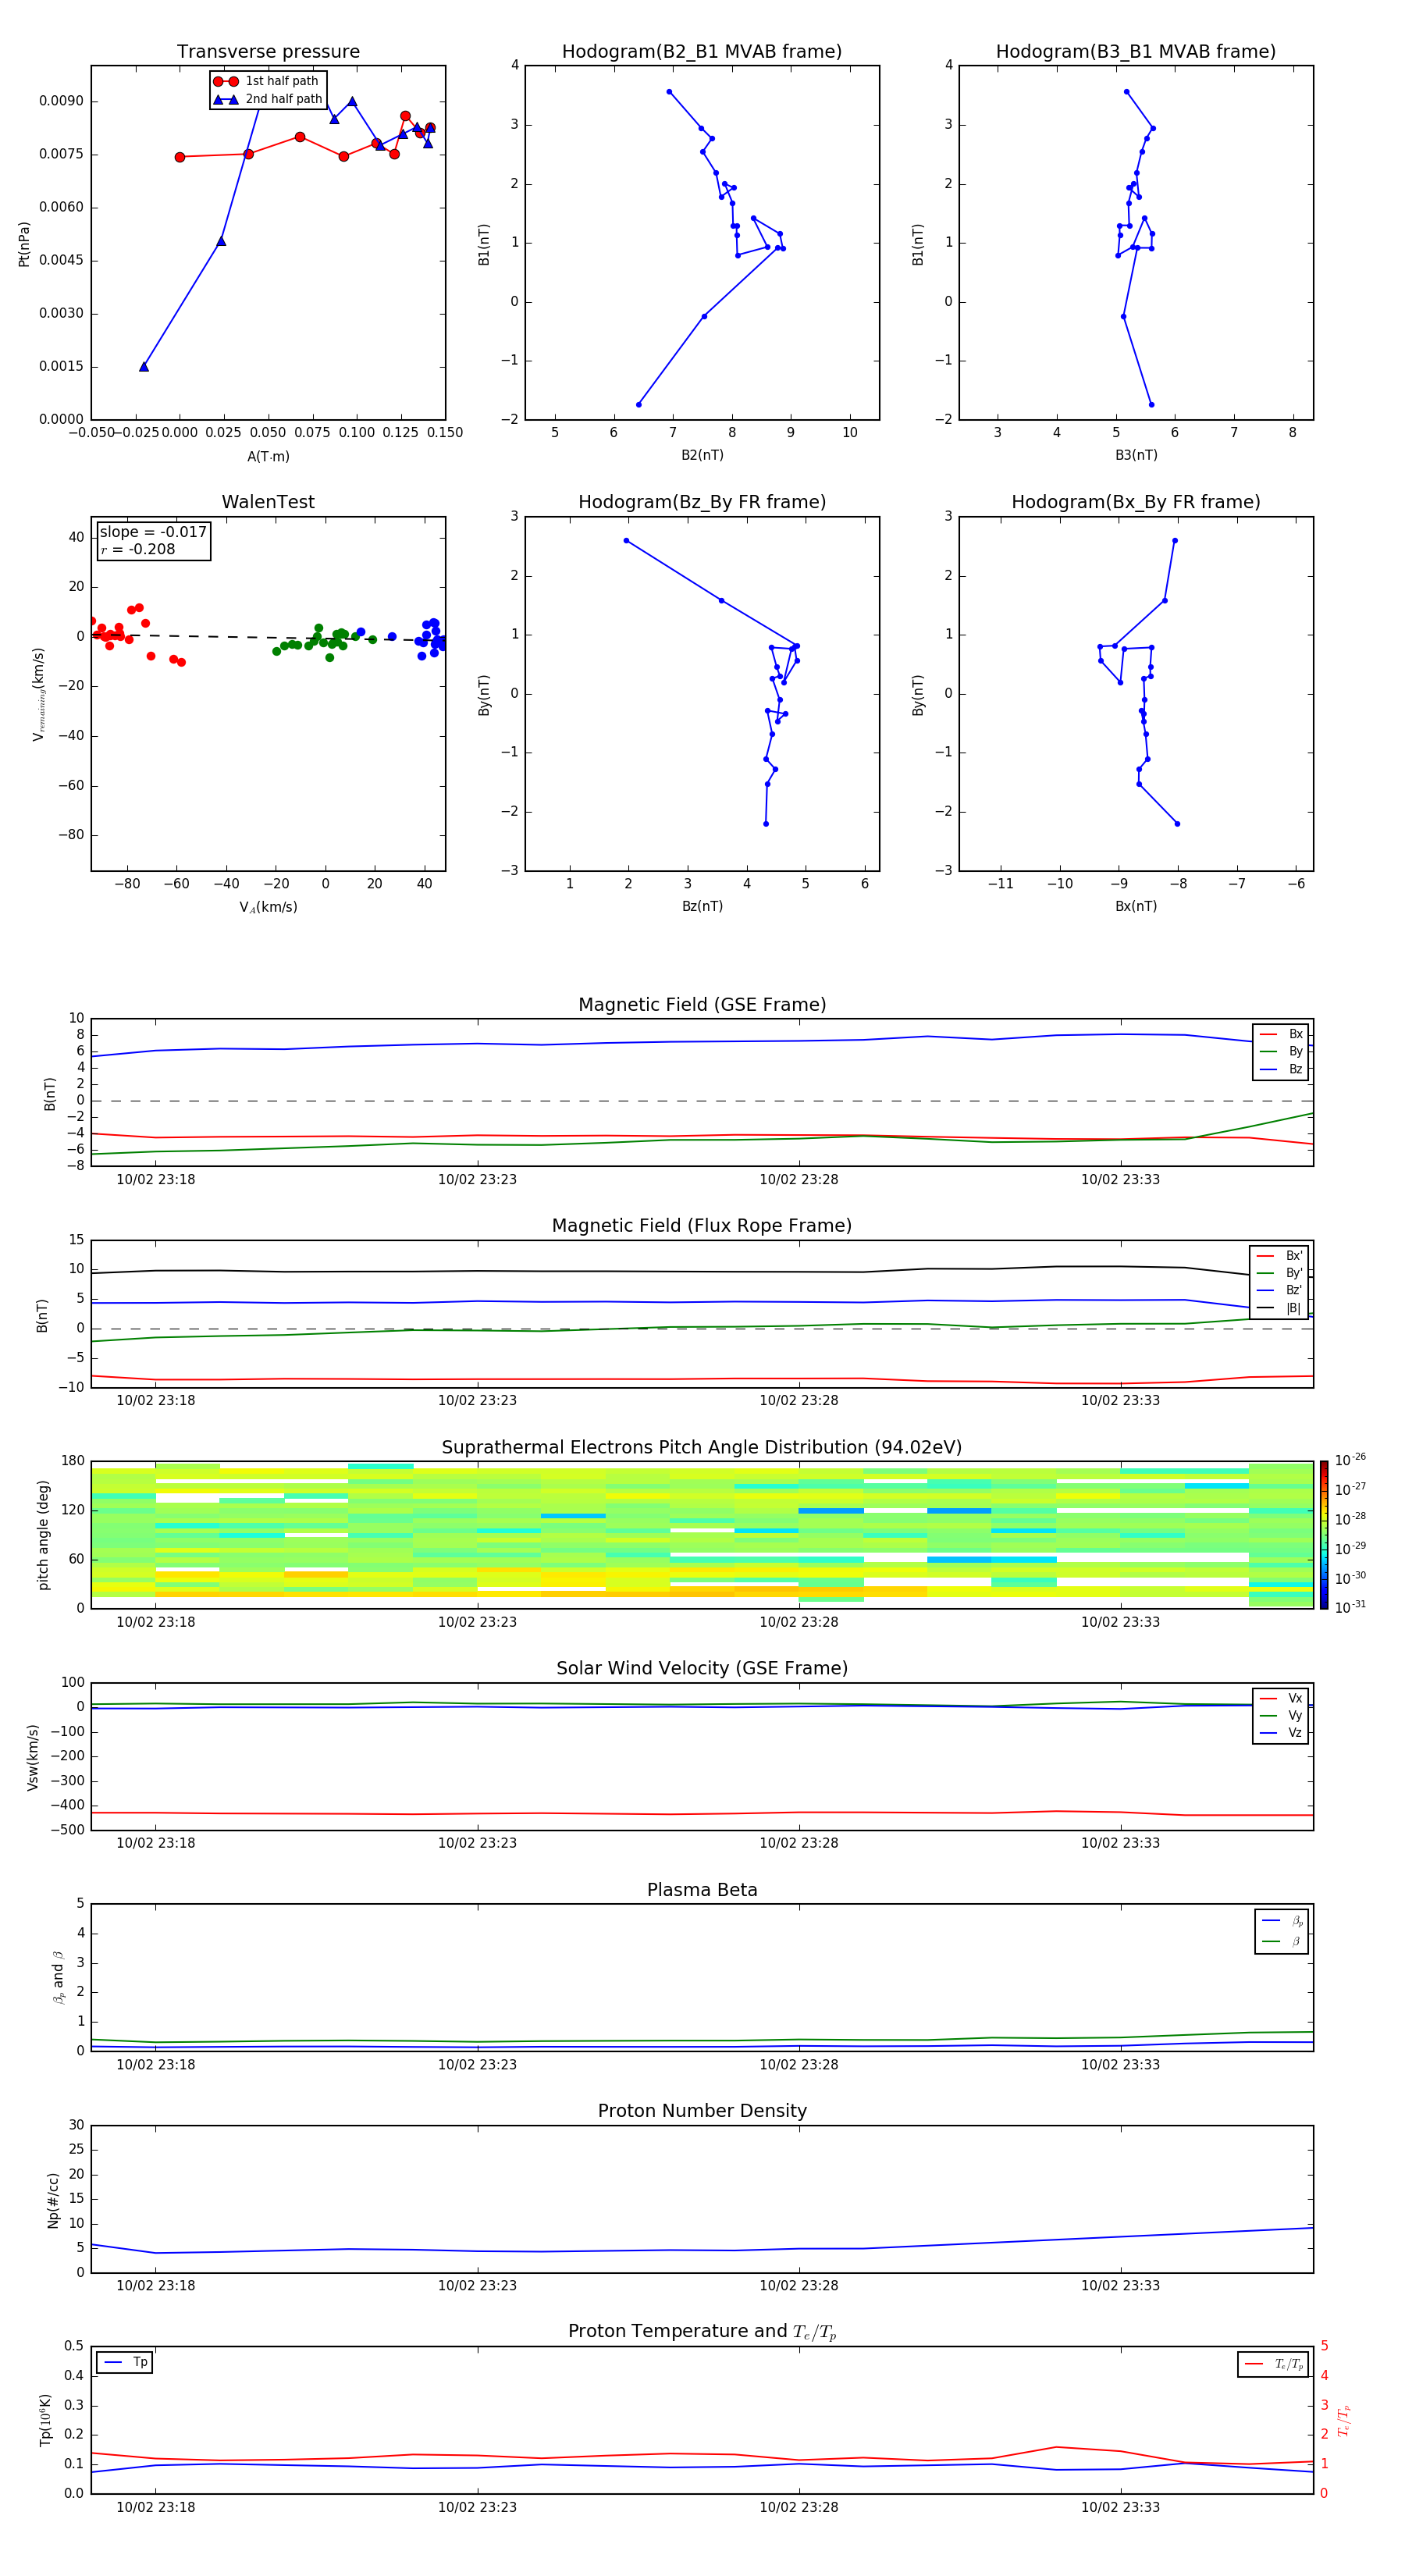
Task: Click the 10^-31 colorbar tick label
Action: (1350, 1608)
